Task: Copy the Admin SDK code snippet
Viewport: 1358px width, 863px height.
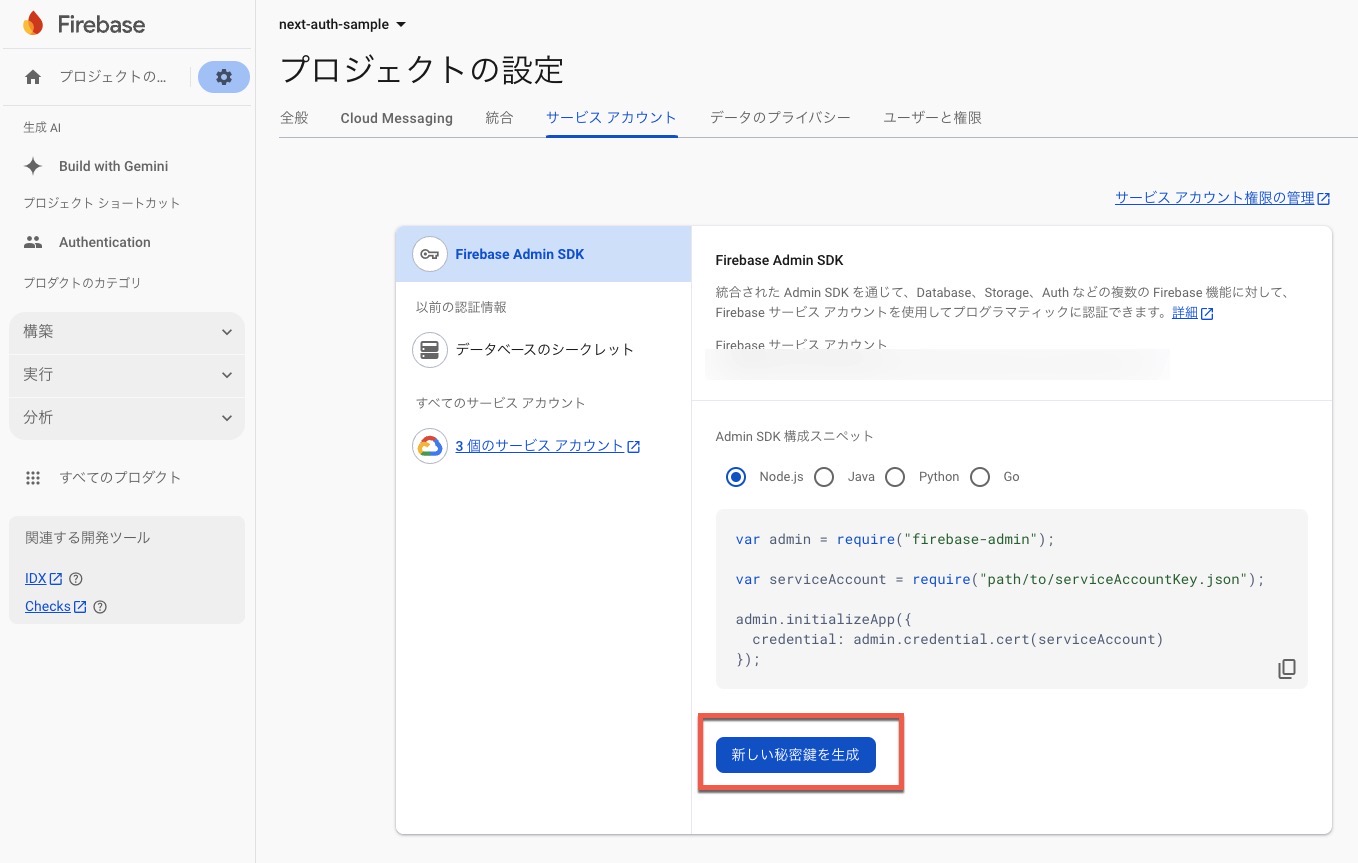Action: pyautogui.click(x=1287, y=669)
